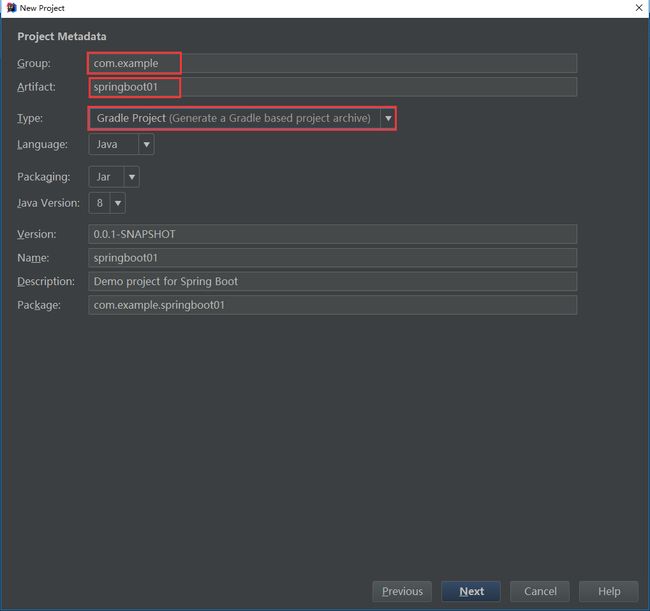The image size is (650, 611).
Task: Click the Java Version label
Action: coord(49,203)
